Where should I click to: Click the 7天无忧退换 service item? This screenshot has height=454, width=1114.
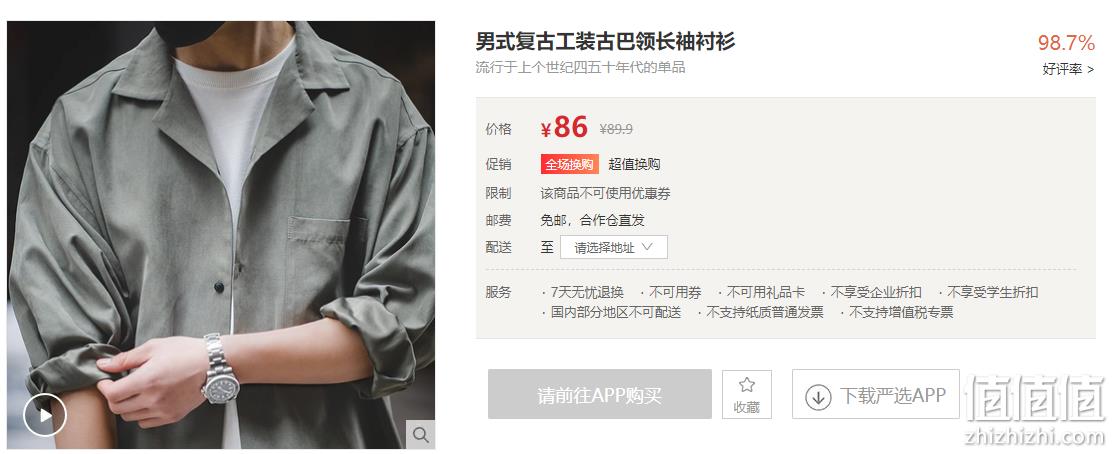point(583,292)
